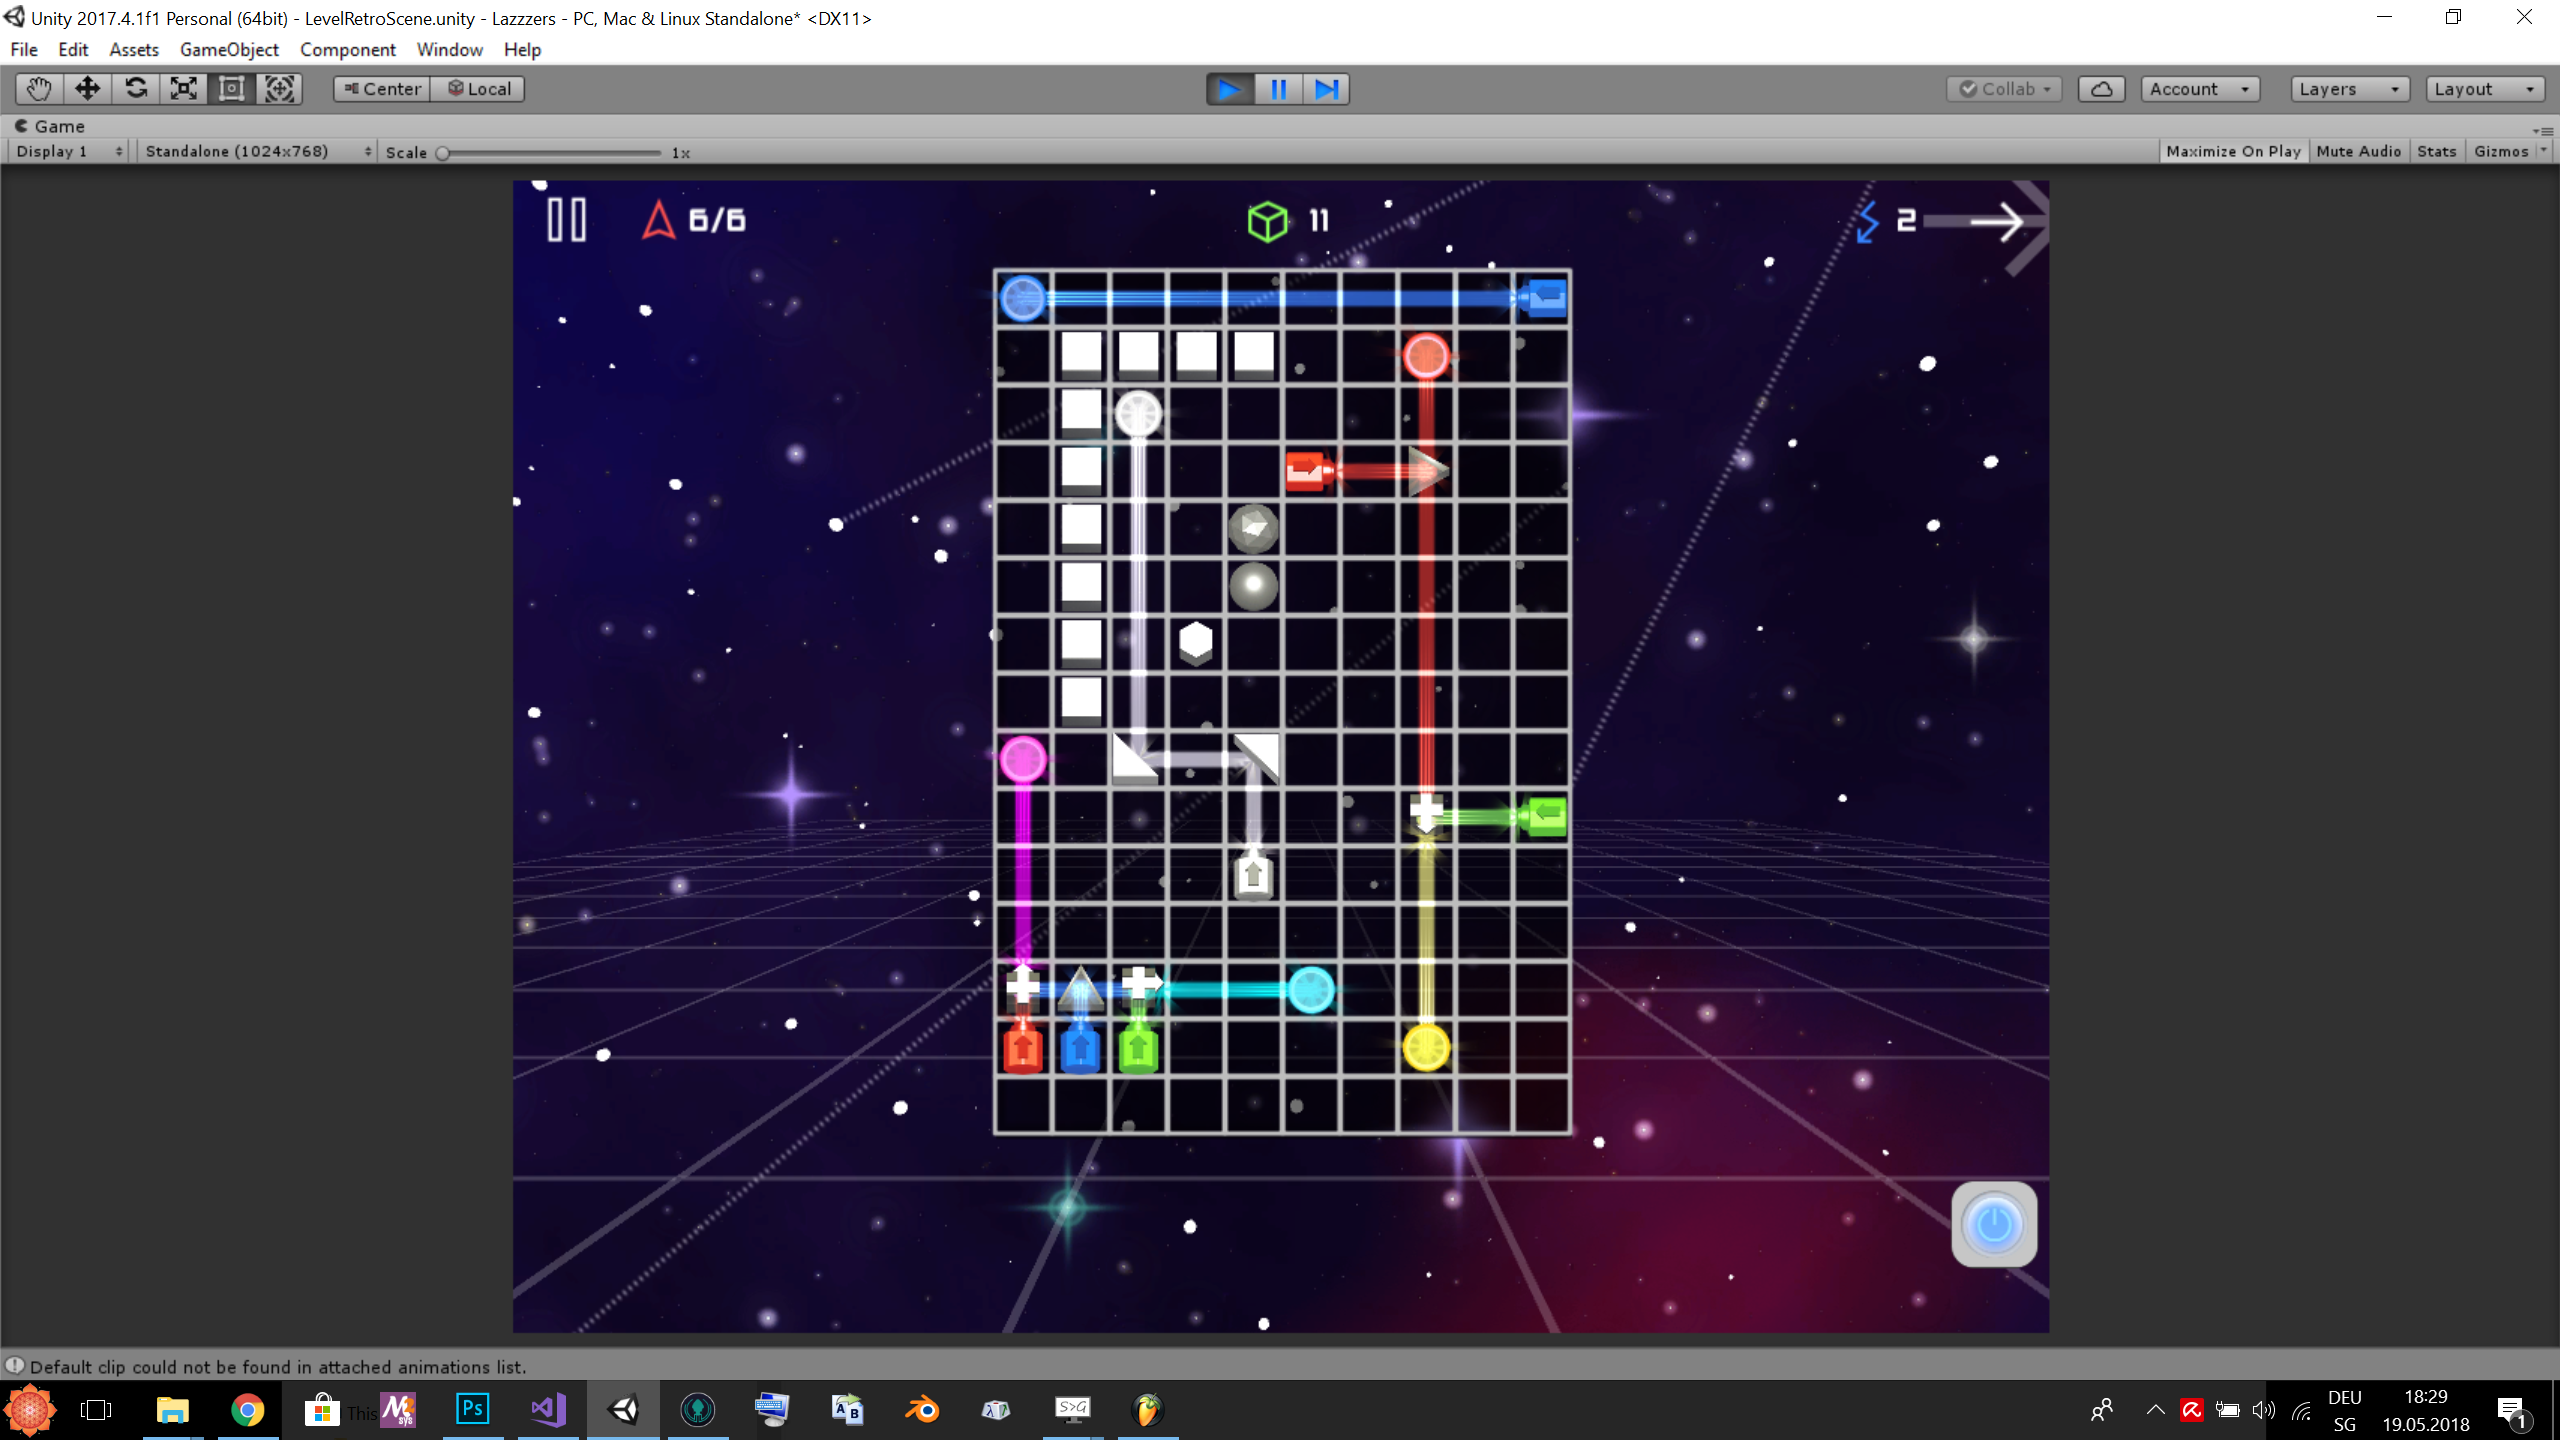Open the Cloud services button
Viewport: 2560px width, 1440px height.
(2101, 89)
